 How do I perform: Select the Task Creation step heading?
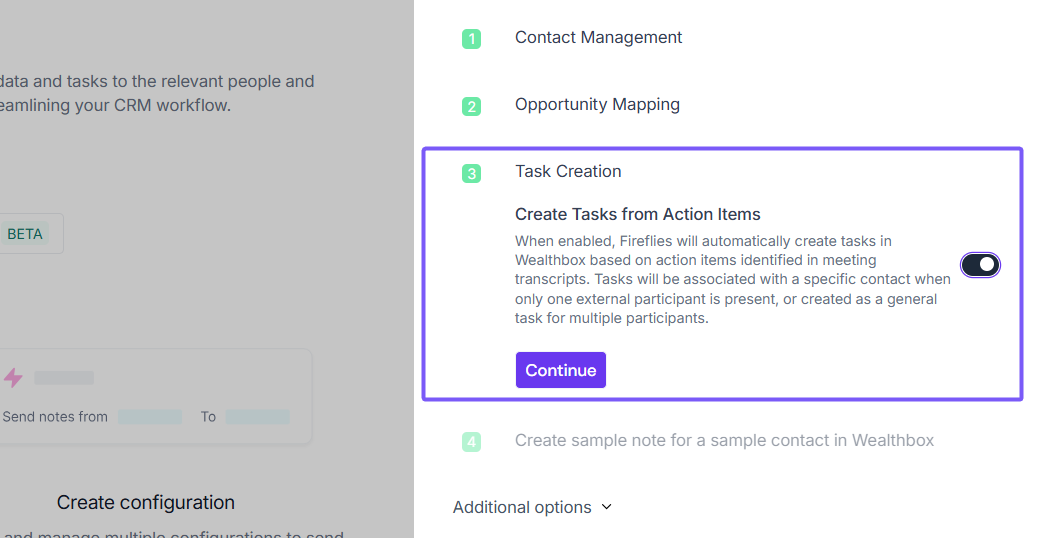tap(568, 171)
